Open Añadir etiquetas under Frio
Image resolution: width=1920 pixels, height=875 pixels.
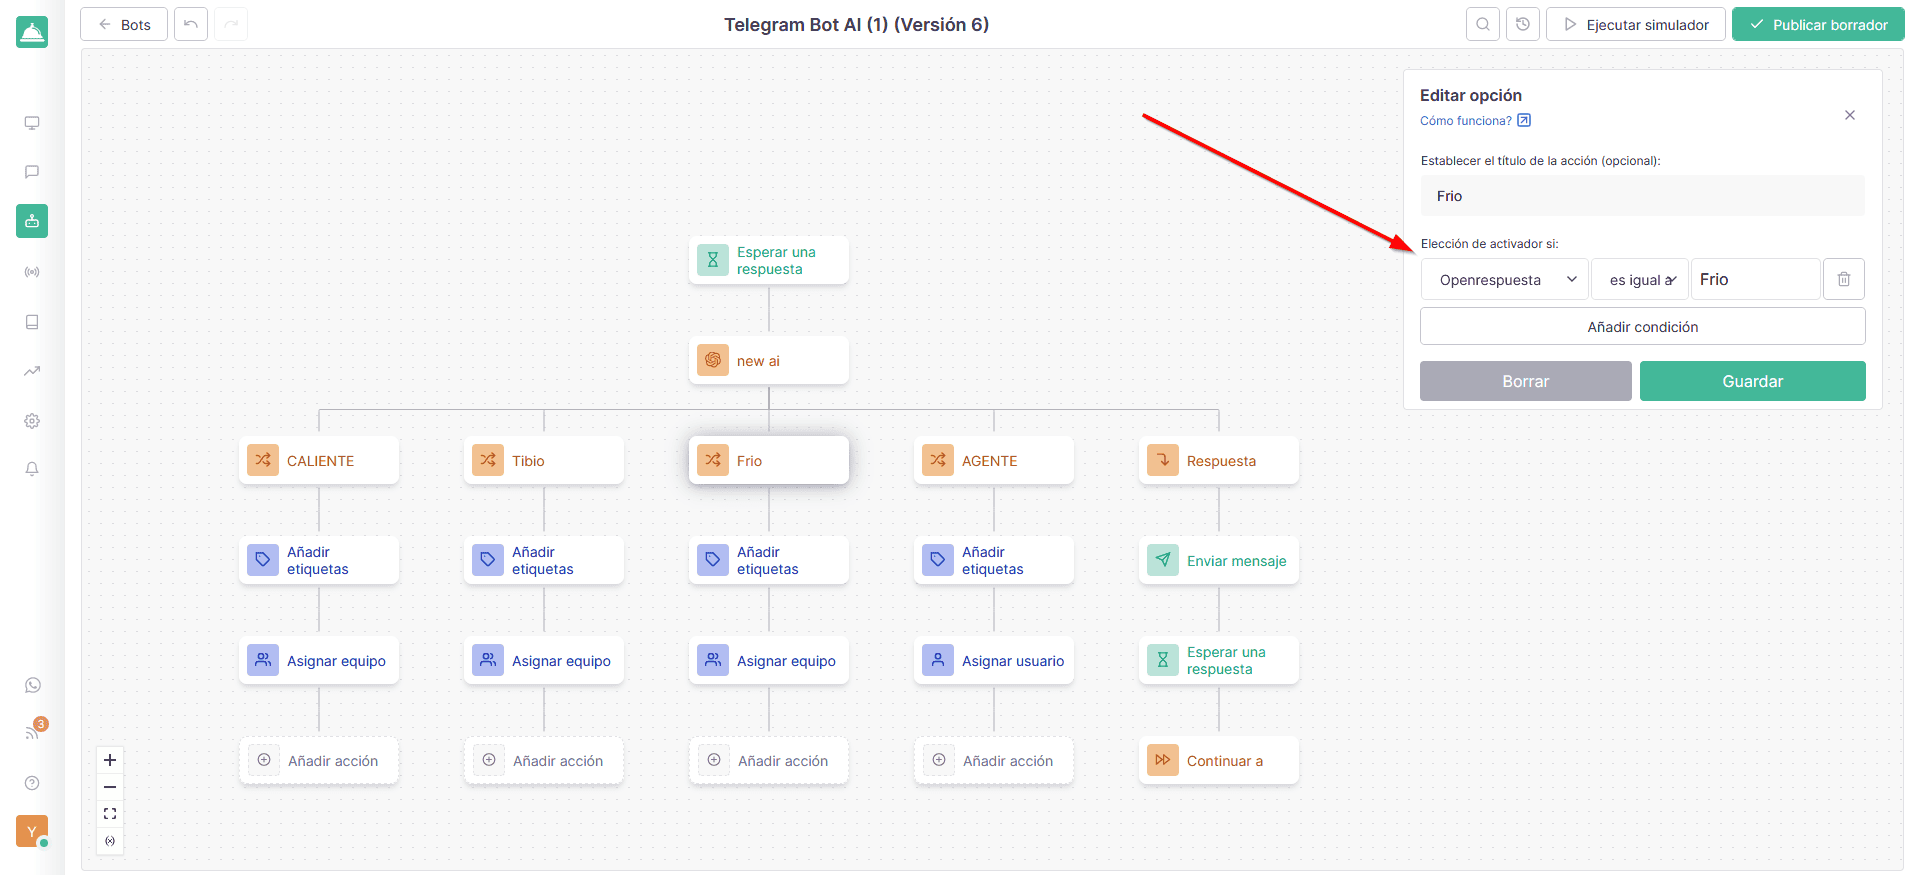[x=769, y=560]
